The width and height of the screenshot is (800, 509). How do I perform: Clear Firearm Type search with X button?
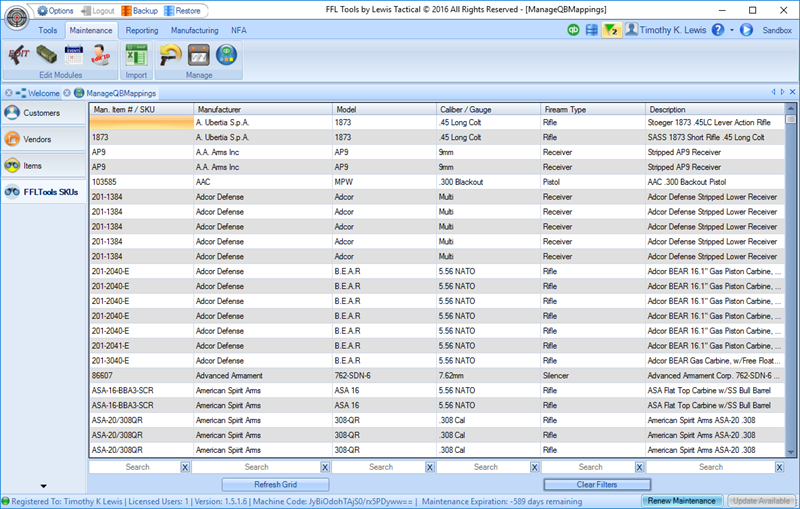tap(639, 467)
